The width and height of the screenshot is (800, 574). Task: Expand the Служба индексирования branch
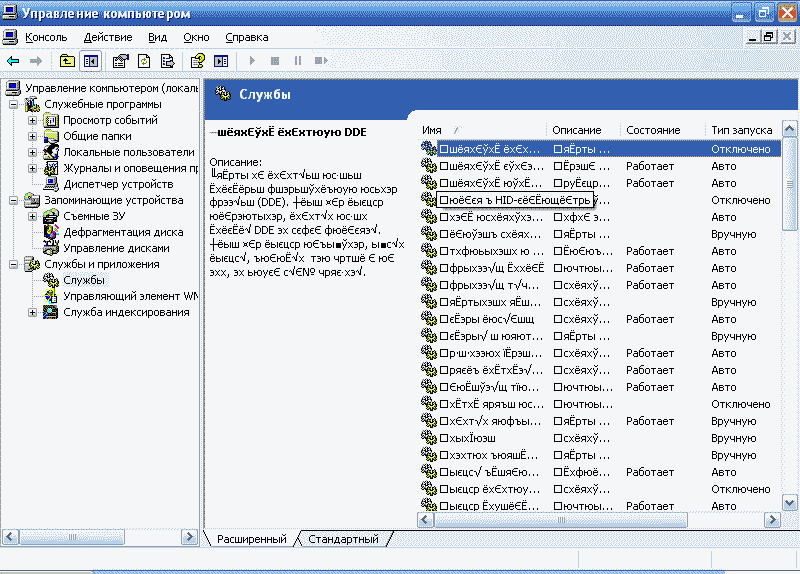(x=33, y=312)
